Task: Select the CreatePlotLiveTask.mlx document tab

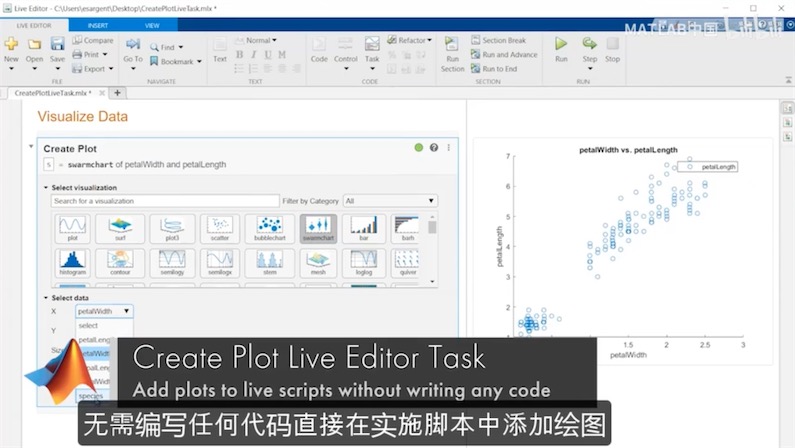Action: pyautogui.click(x=52, y=93)
